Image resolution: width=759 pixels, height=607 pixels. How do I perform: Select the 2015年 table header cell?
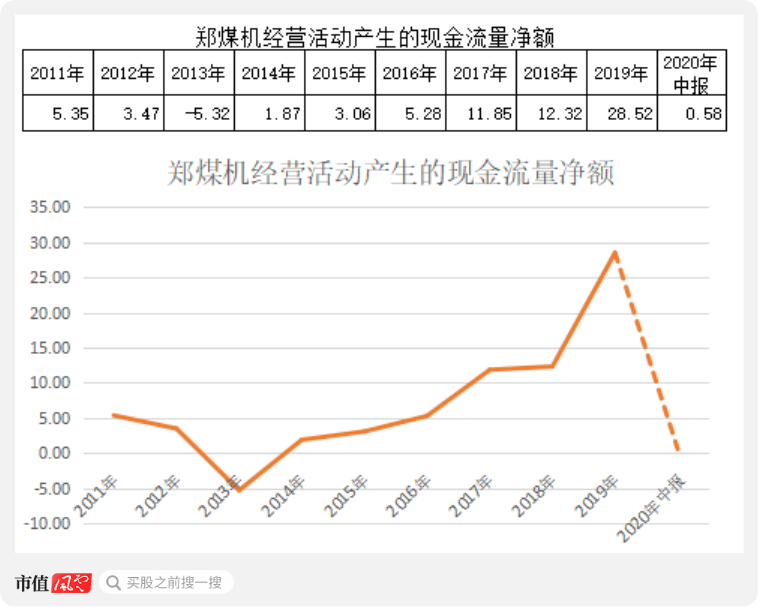[340, 73]
